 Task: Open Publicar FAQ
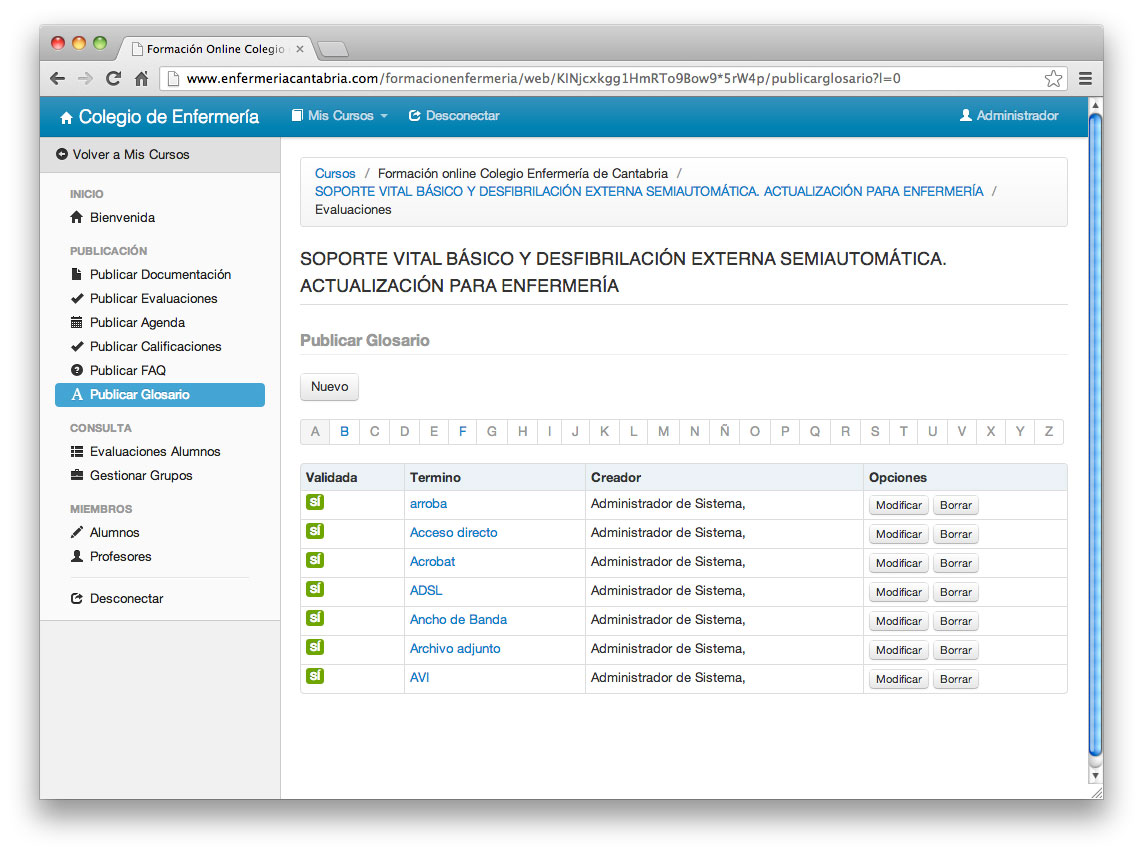(118, 371)
